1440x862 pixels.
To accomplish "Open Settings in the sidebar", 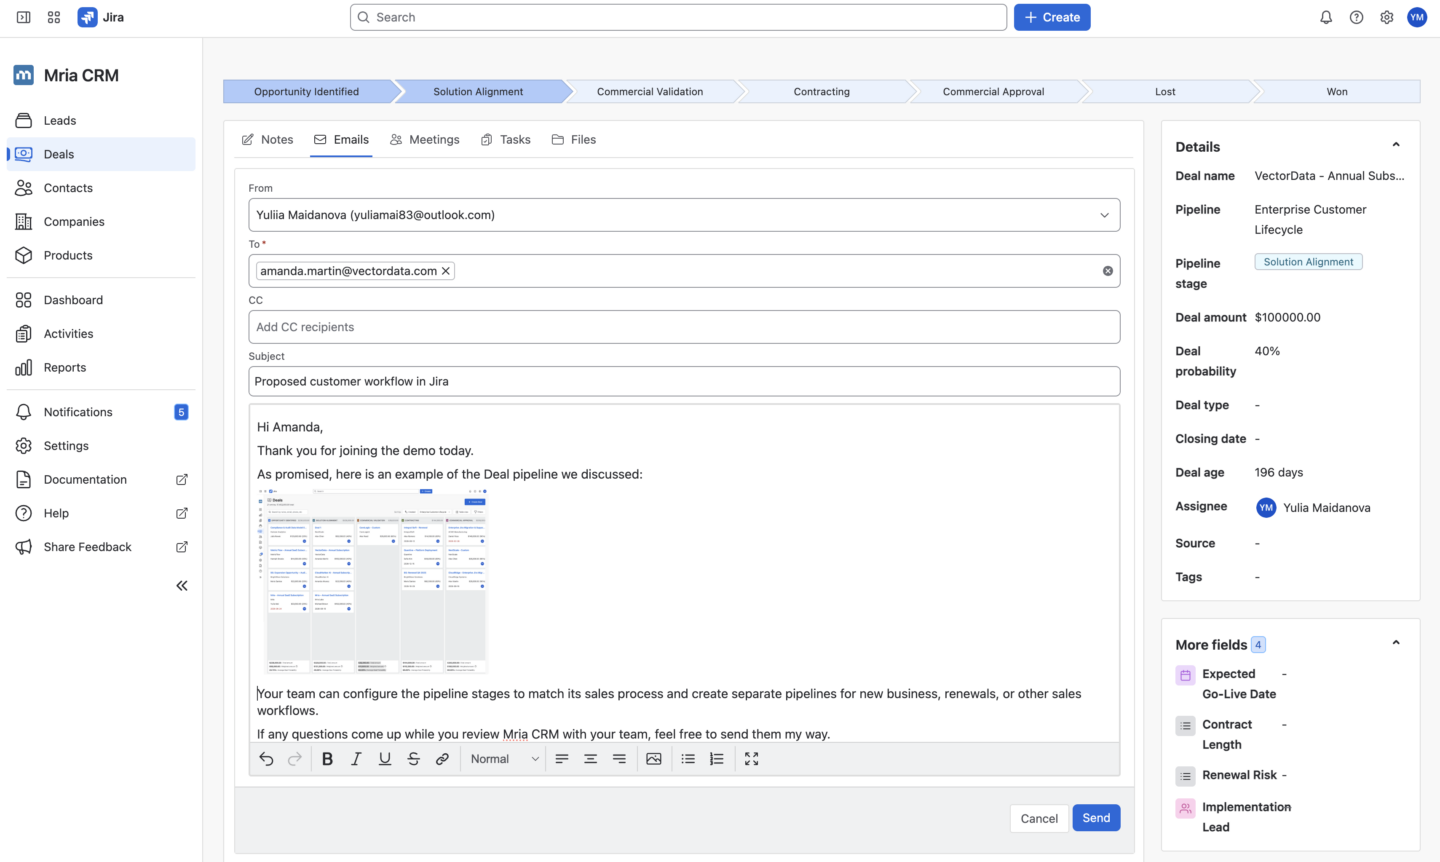I will (x=101, y=446).
